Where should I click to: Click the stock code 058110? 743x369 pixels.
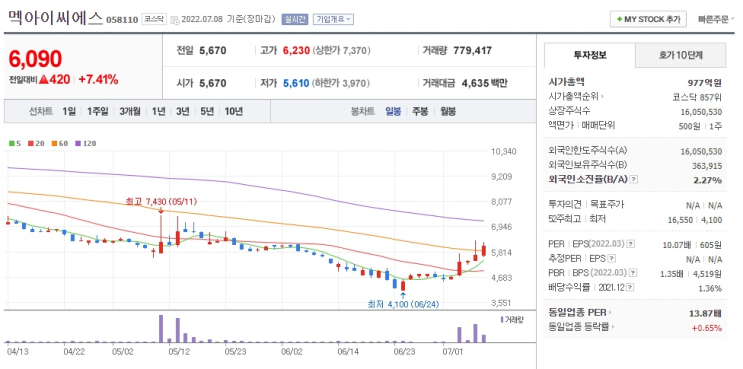click(x=122, y=20)
